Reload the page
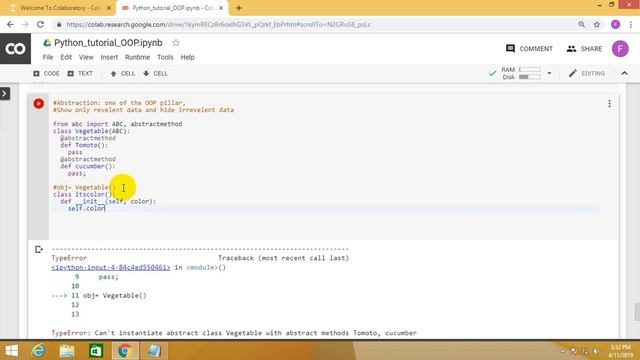The height and width of the screenshot is (360, 640). 40,24
